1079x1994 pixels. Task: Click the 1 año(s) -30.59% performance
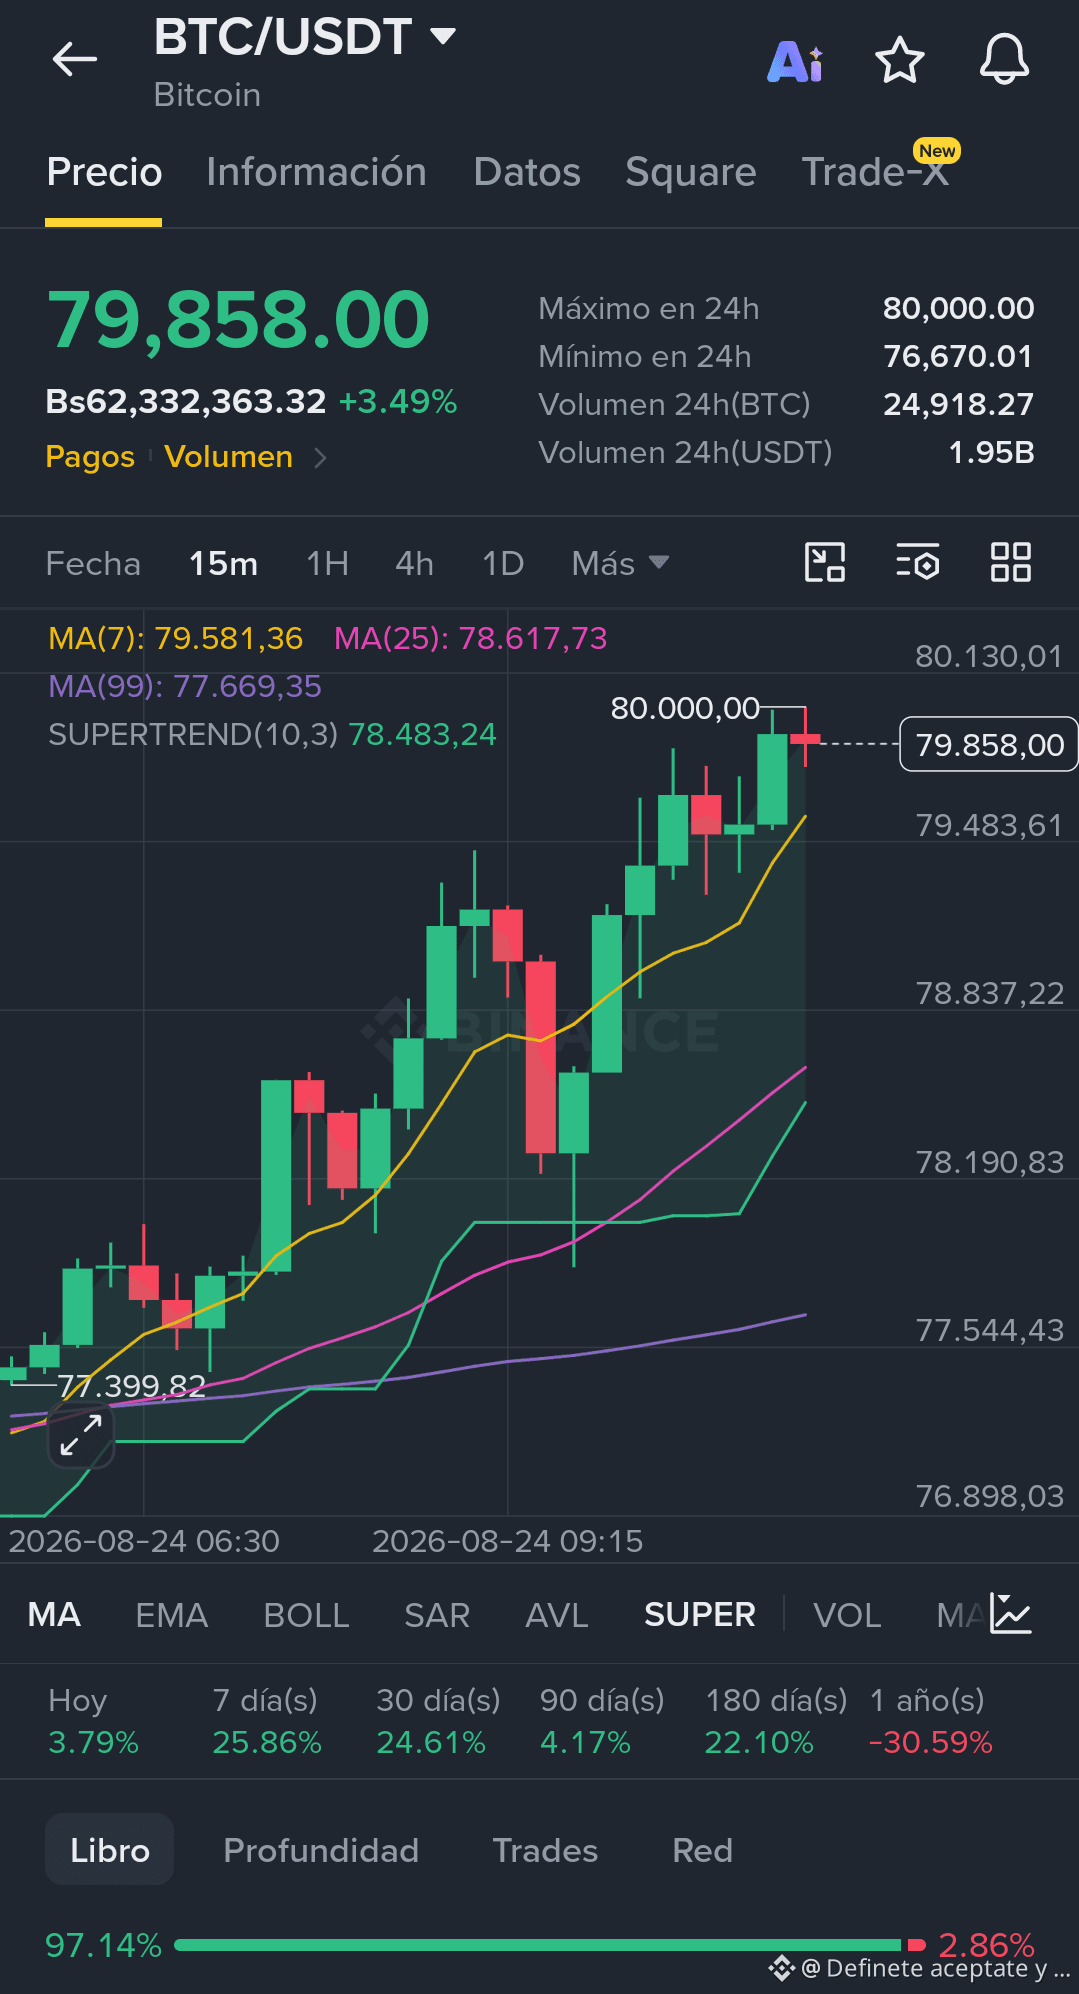coord(931,1721)
